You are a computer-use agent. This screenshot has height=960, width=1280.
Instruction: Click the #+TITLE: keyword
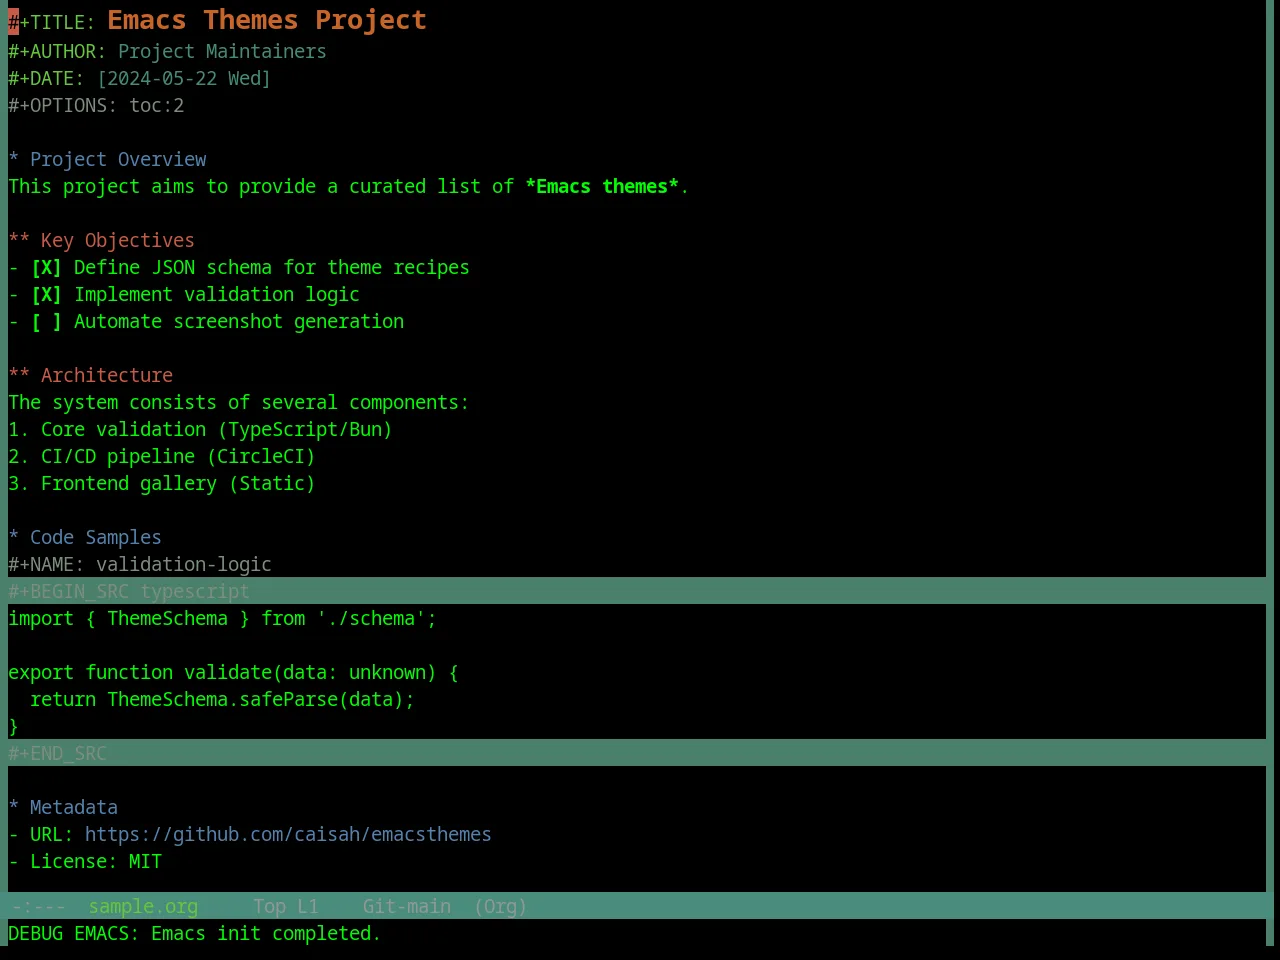pos(52,22)
